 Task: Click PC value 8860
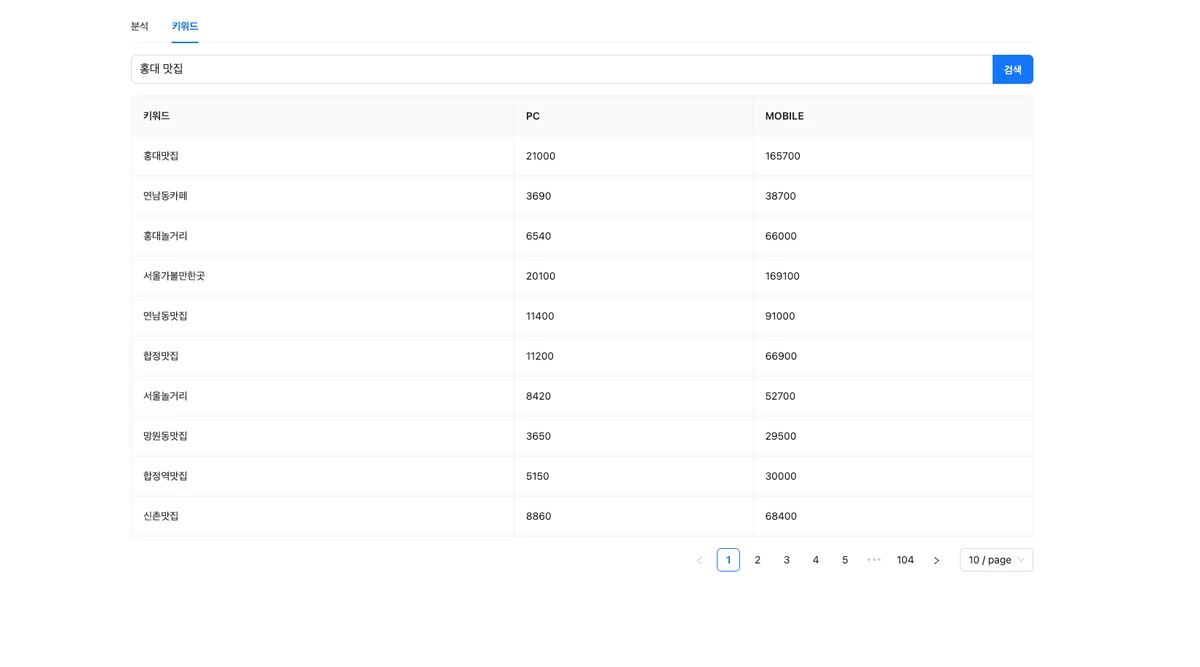tap(538, 516)
